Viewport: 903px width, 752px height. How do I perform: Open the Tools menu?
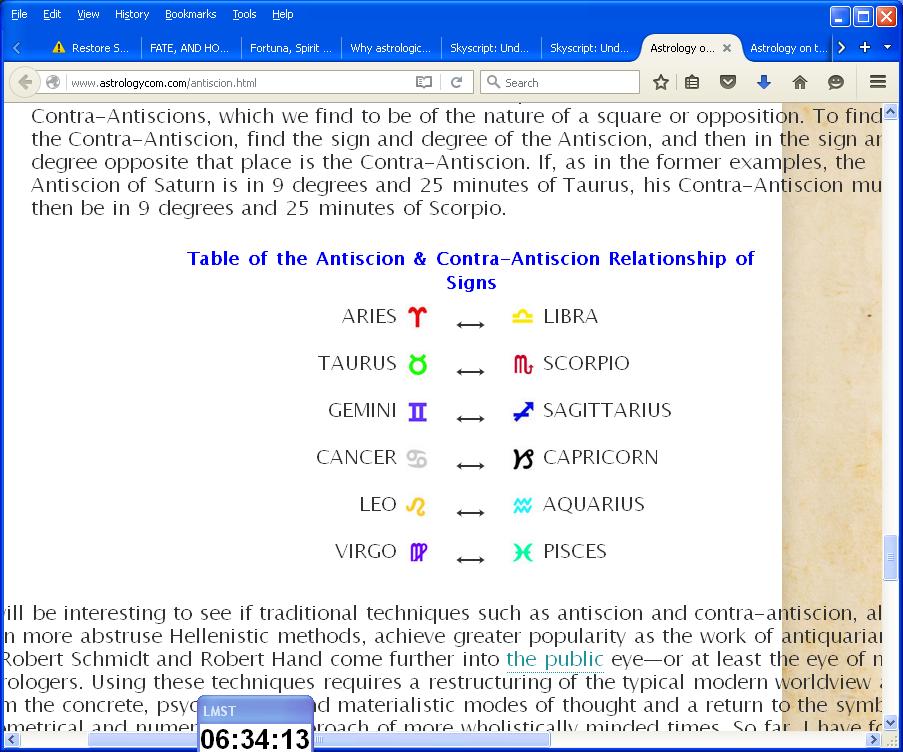tap(244, 14)
